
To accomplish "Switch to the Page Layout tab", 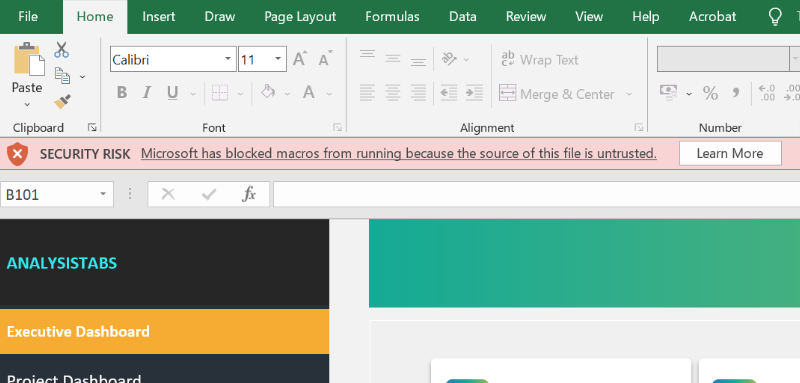I will [x=300, y=17].
